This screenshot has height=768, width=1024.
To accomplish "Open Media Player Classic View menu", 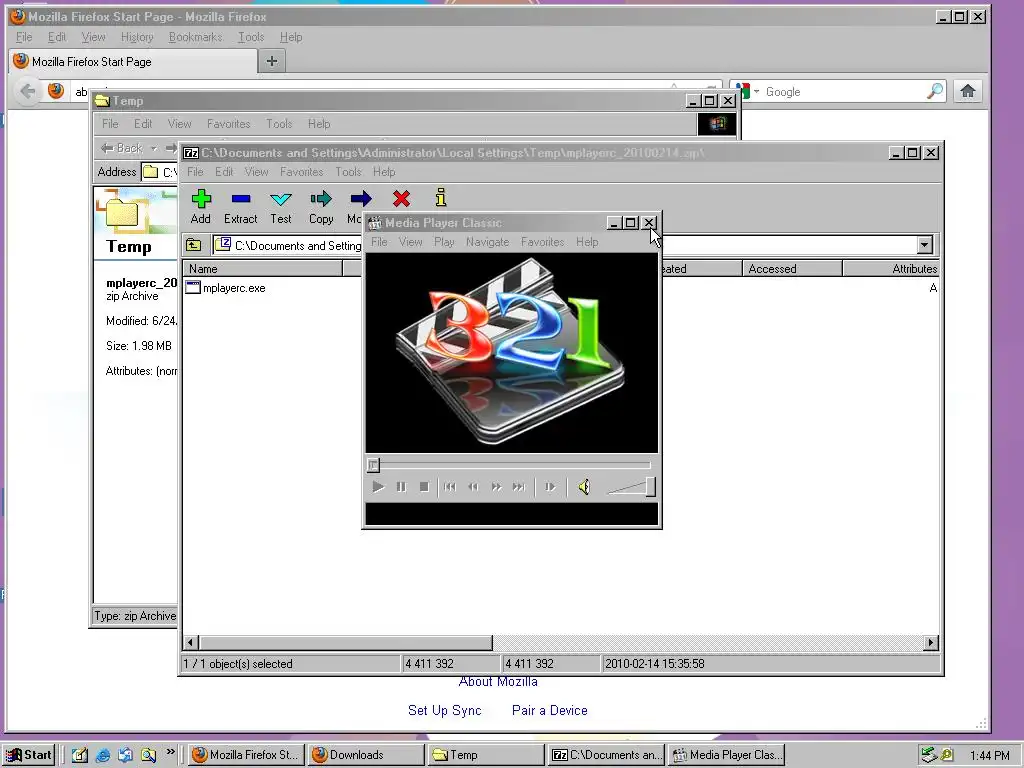I will pyautogui.click(x=411, y=242).
